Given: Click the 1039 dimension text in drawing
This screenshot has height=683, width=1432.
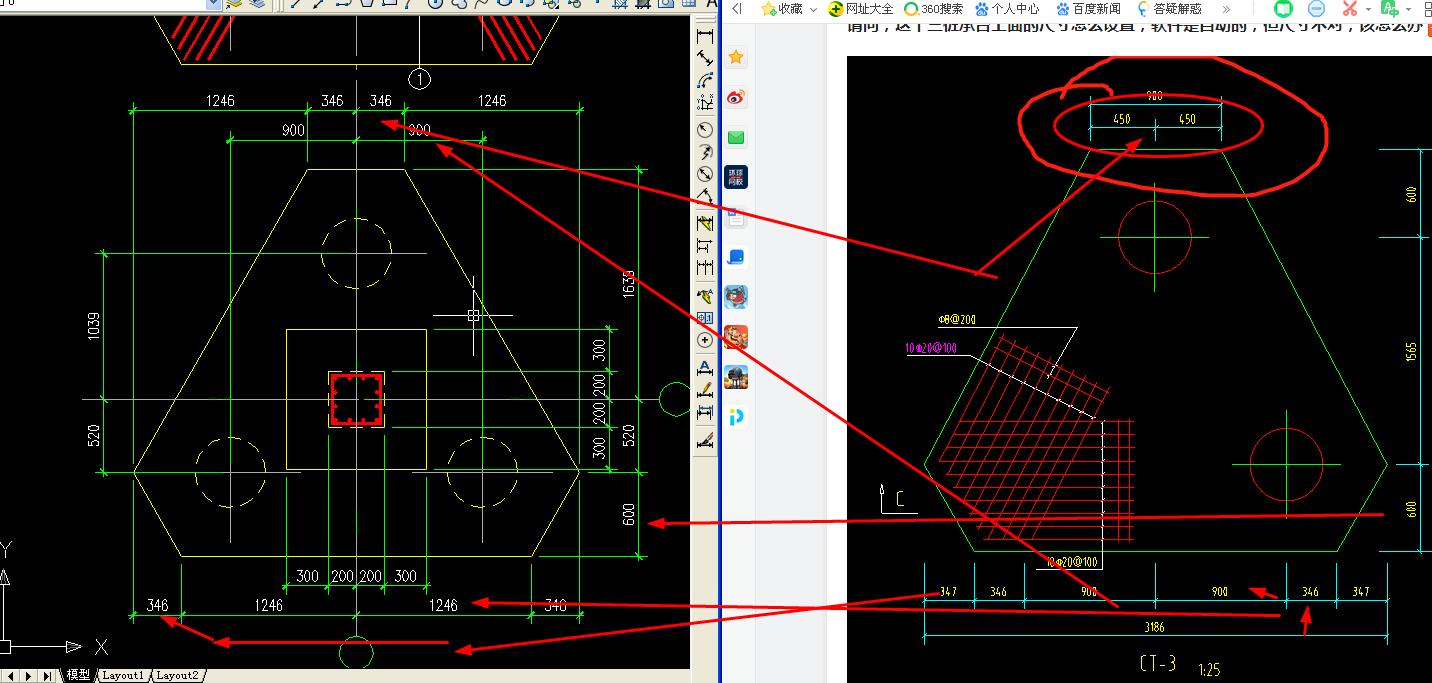Looking at the screenshot, I should 94,328.
